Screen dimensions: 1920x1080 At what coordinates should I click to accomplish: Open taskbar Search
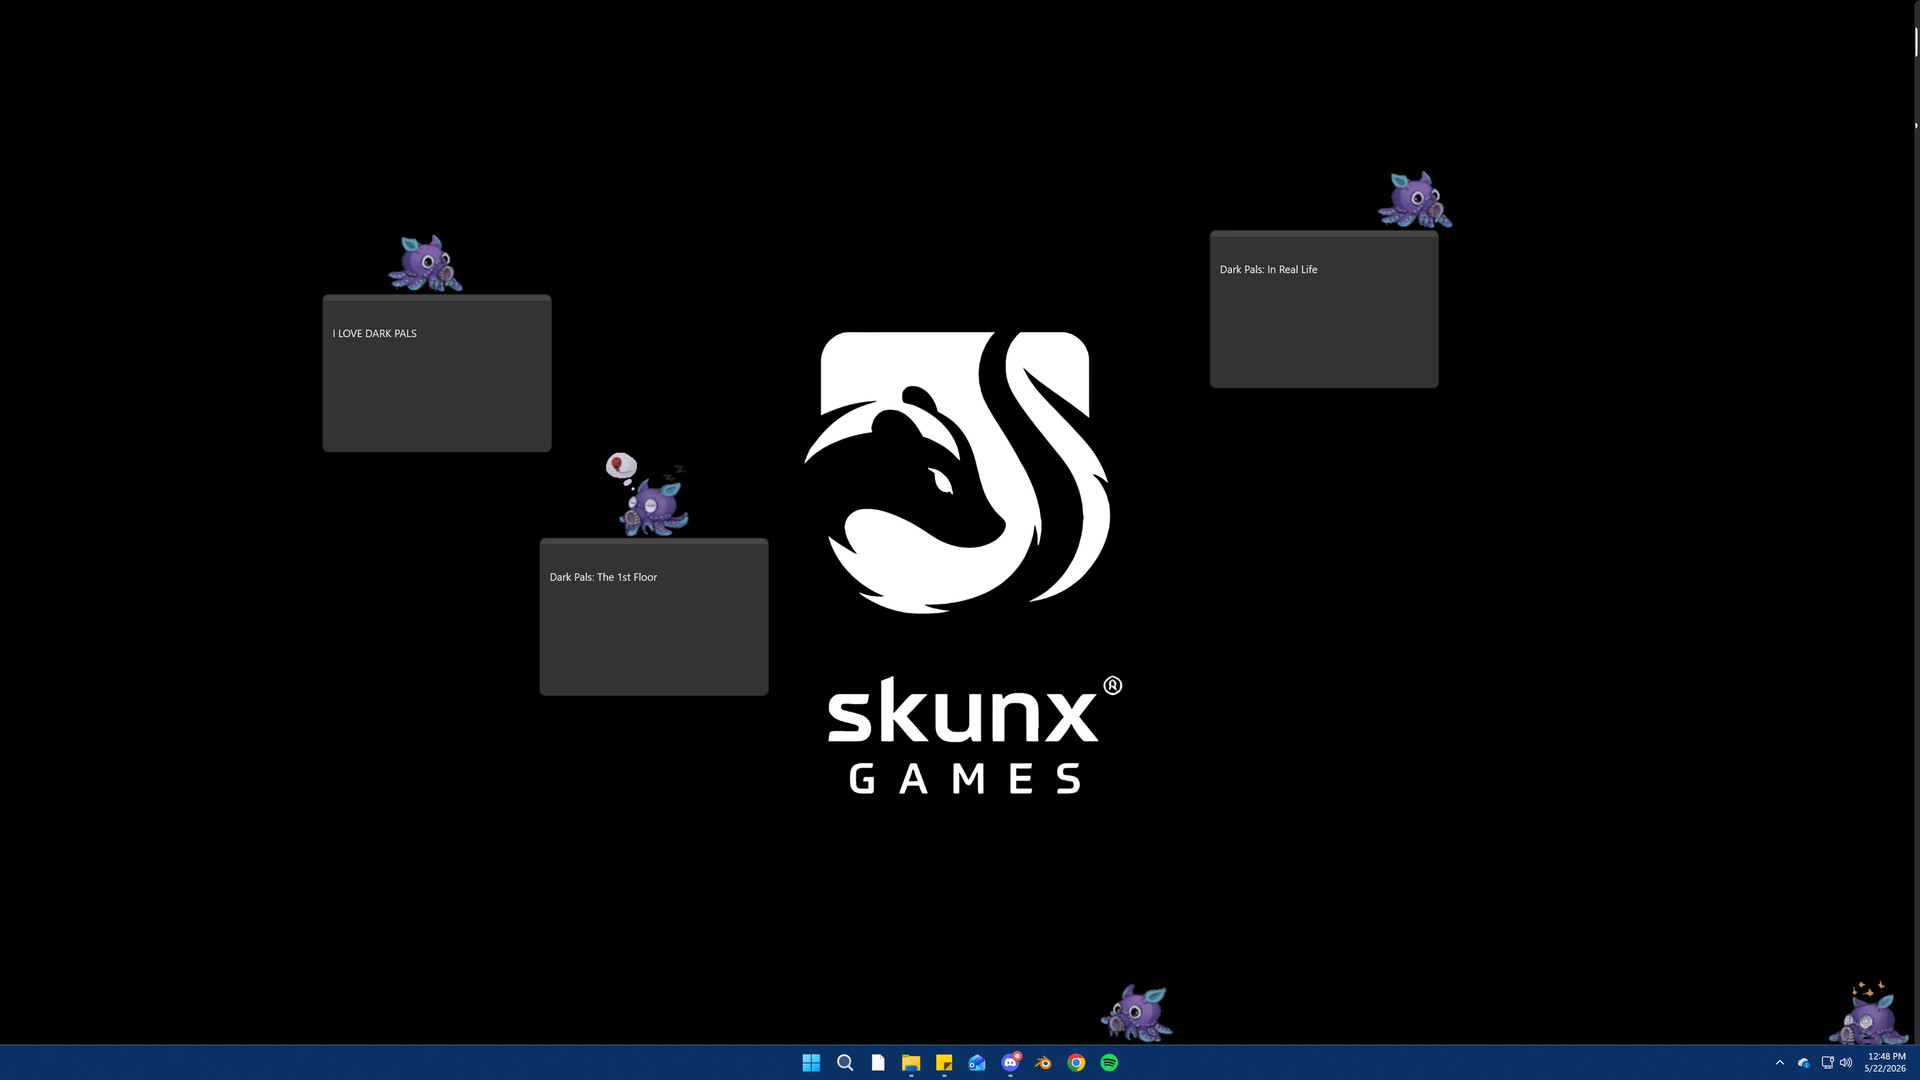845,1062
